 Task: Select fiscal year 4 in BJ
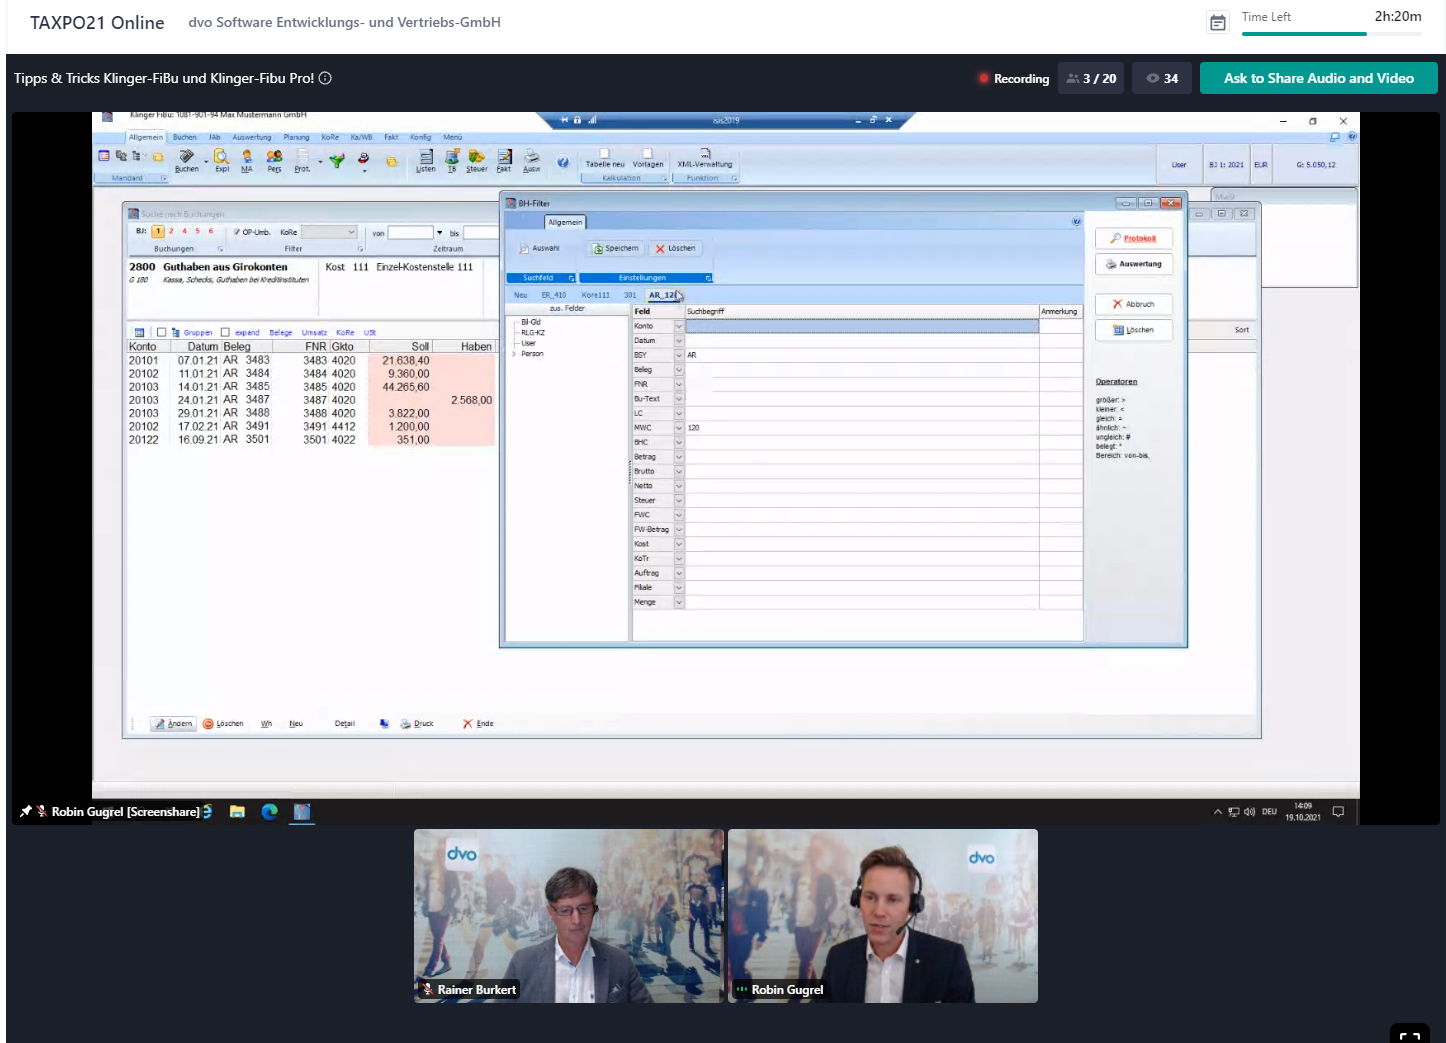click(184, 231)
